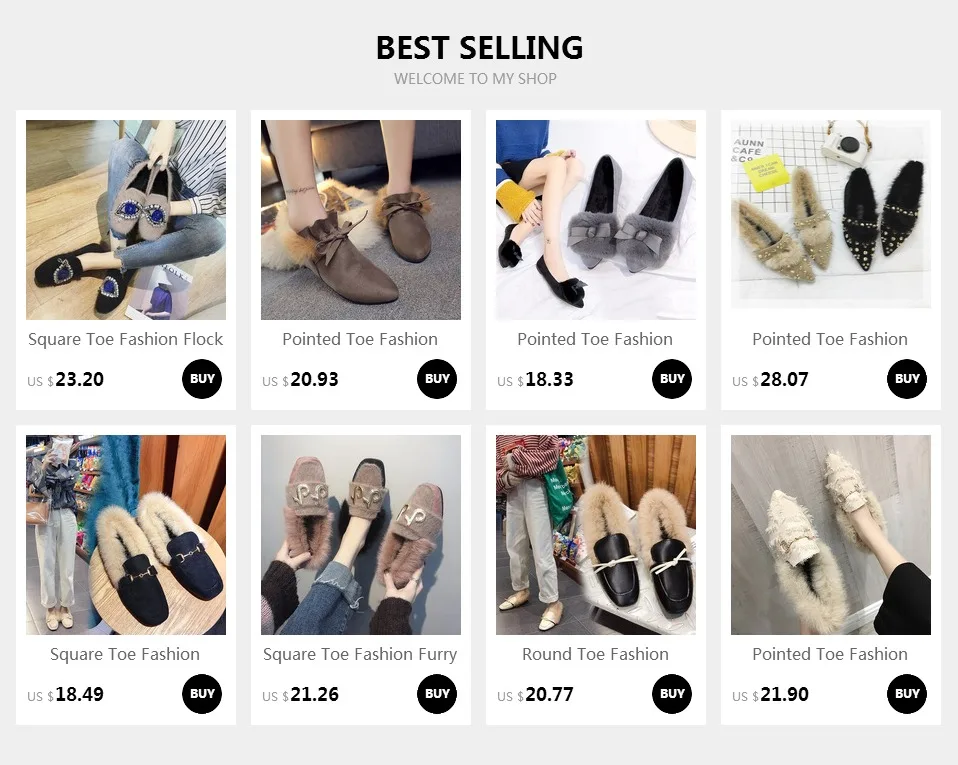Open navy fur-trim loafers photo
Image resolution: width=958 pixels, height=765 pixels.
tap(126, 535)
